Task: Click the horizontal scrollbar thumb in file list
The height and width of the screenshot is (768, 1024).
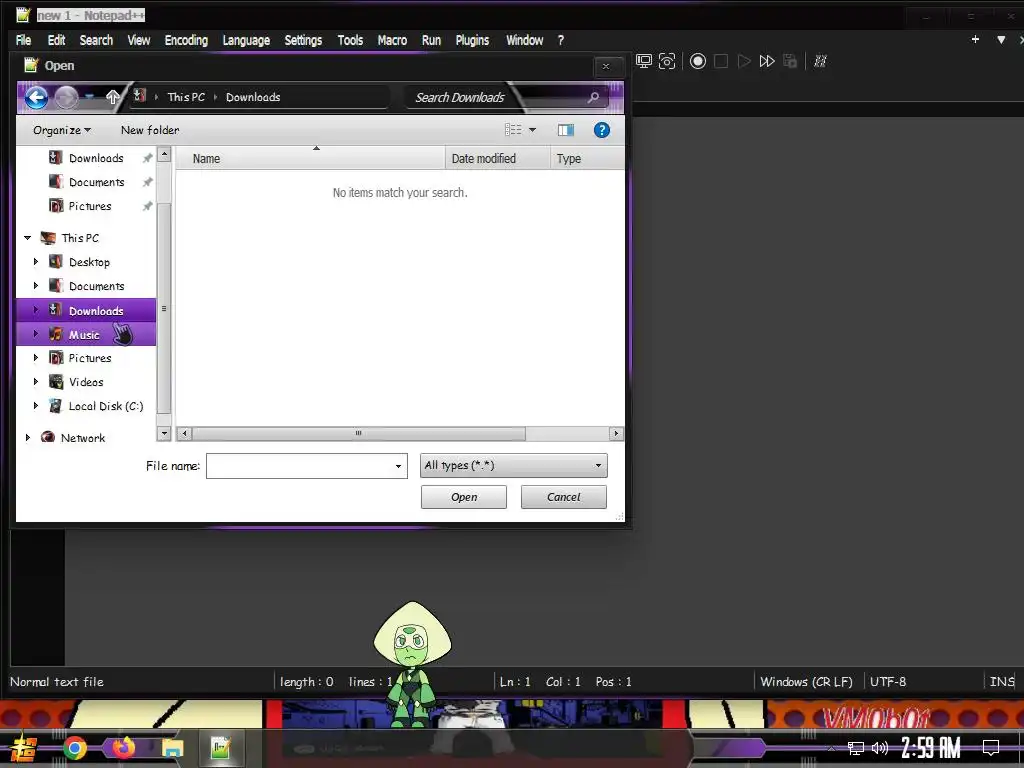Action: tap(358, 434)
